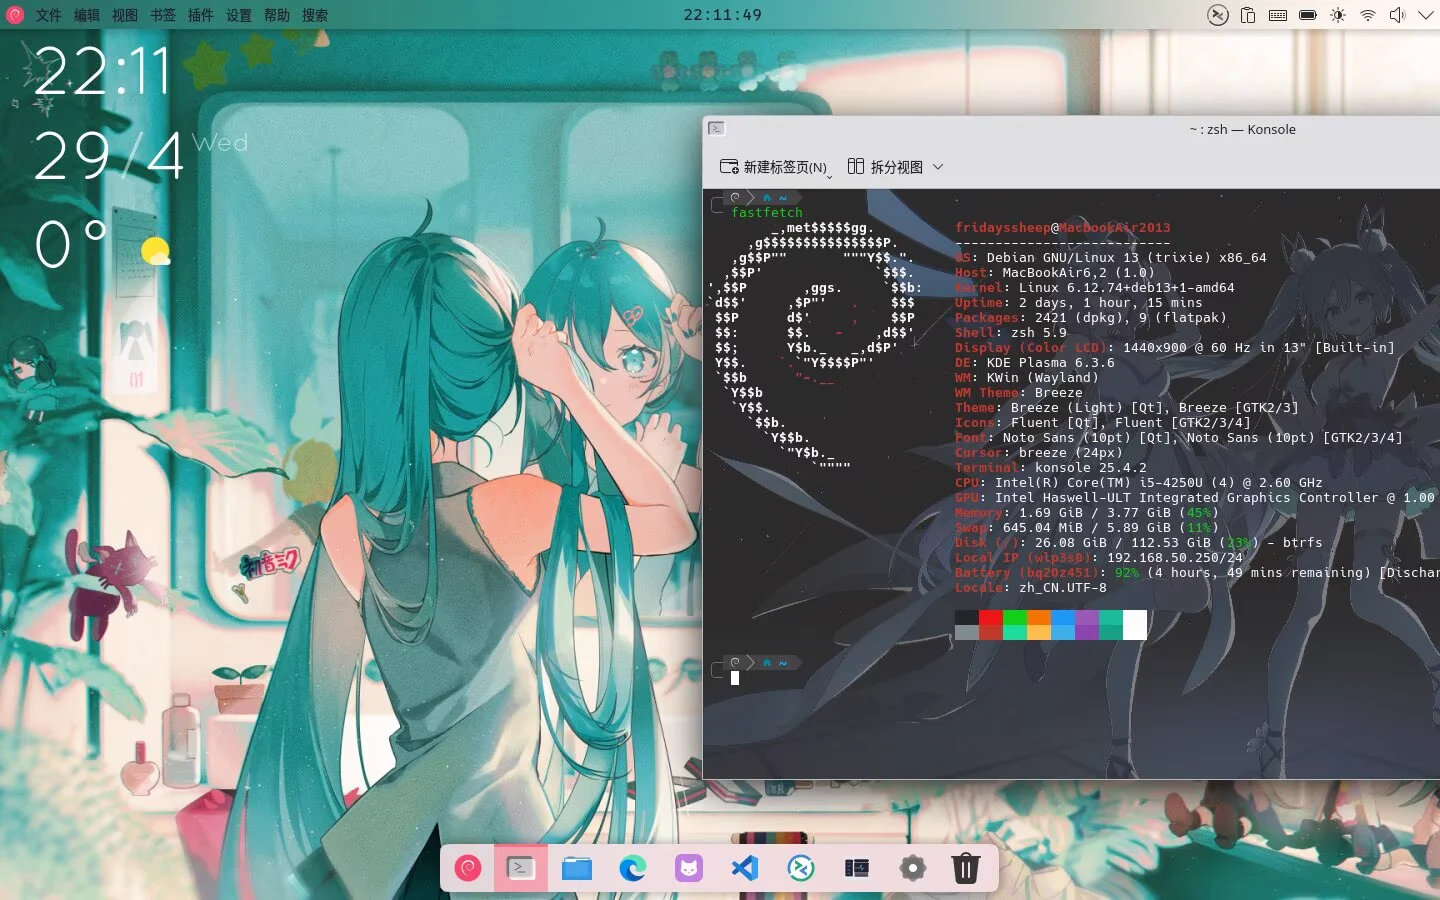Open the 帮助 menu
The height and width of the screenshot is (900, 1440).
tap(277, 15)
